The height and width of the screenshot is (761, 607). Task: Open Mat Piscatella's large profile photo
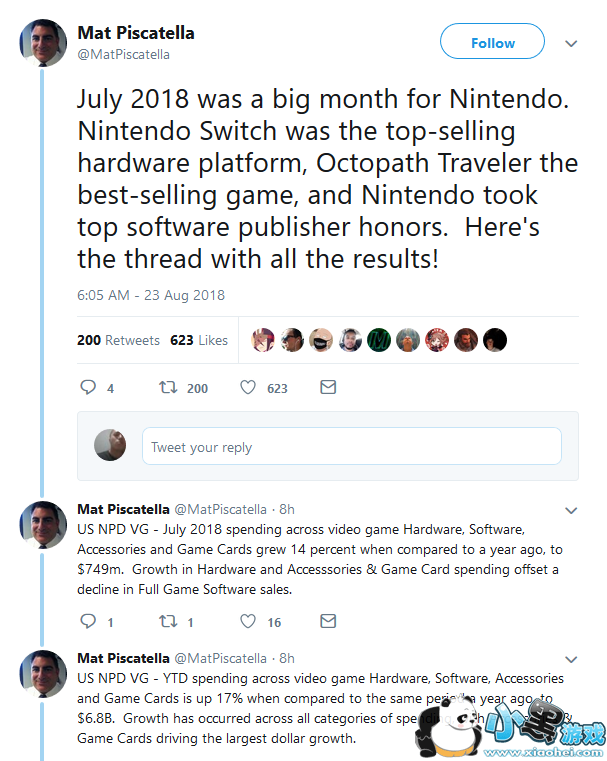[x=44, y=43]
